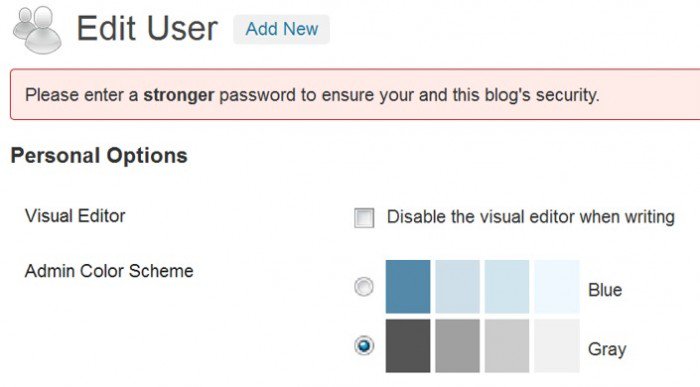Select the Gray color scheme radio button
This screenshot has width=700, height=387.
pyautogui.click(x=364, y=345)
